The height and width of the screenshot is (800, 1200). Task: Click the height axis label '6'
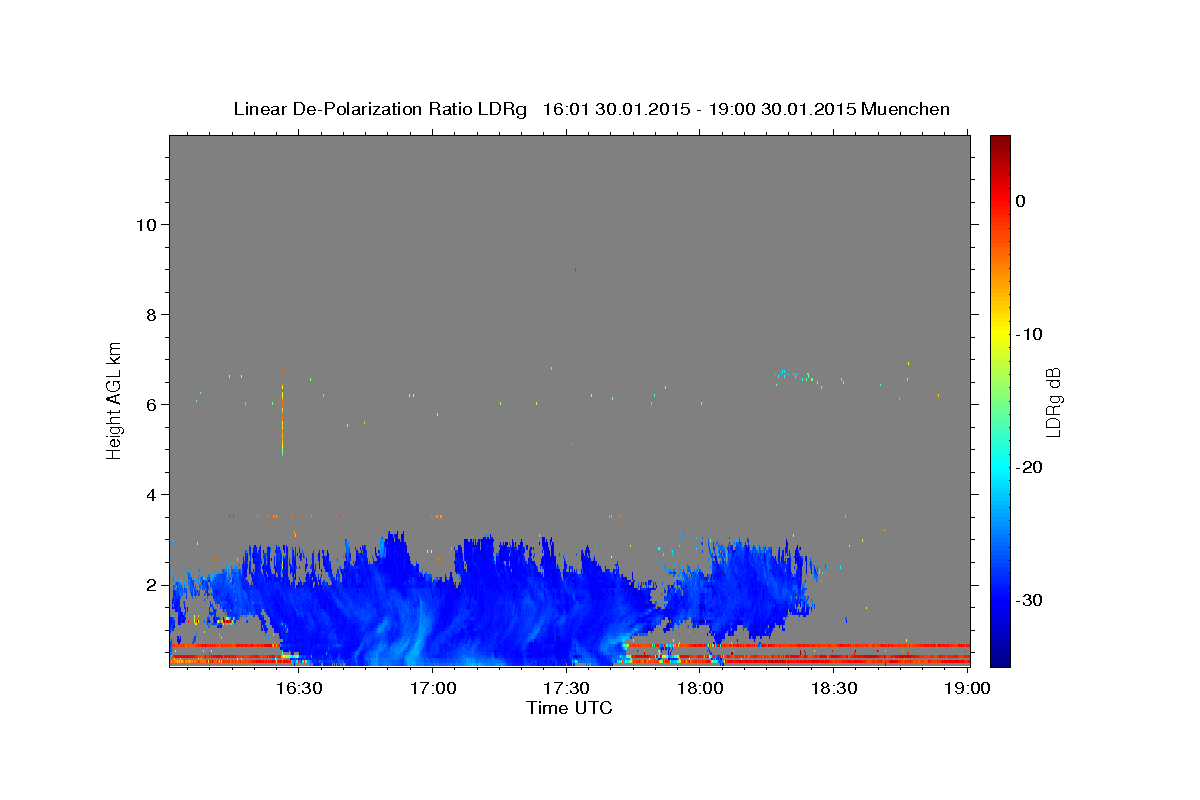click(x=151, y=404)
